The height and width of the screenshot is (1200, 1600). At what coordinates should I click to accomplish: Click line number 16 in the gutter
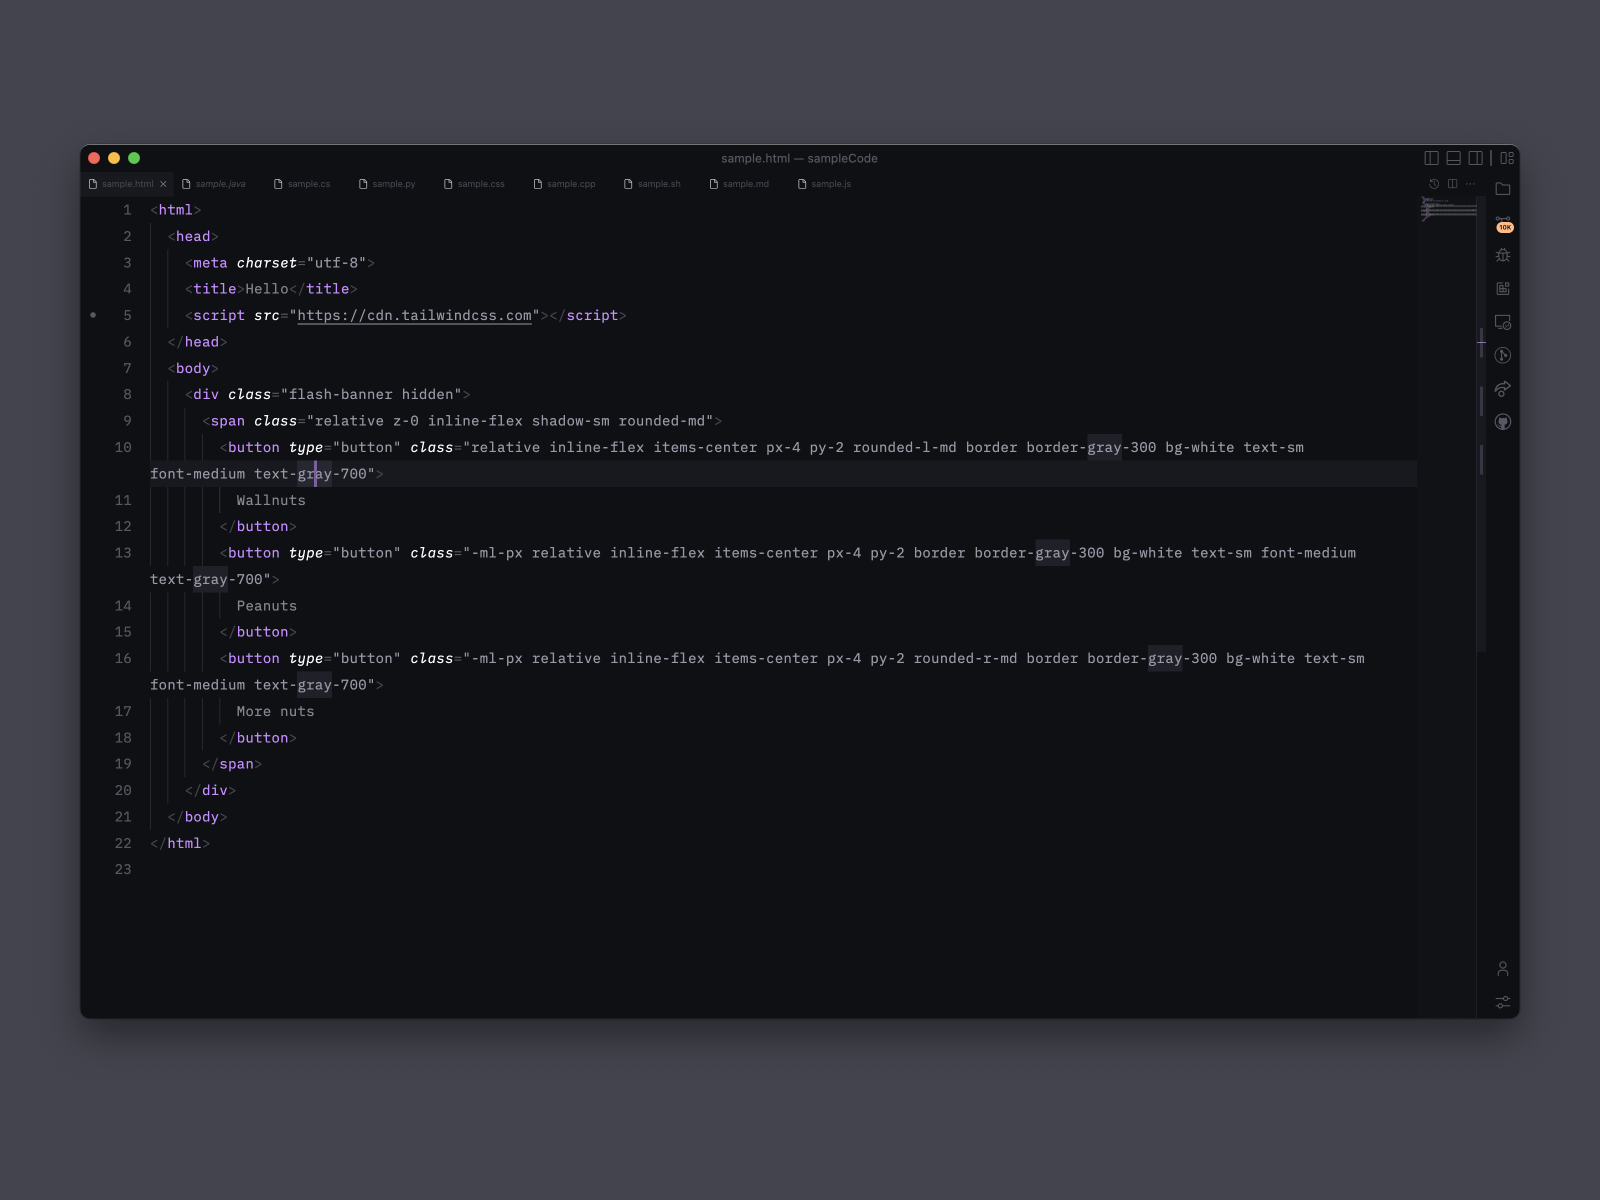123,658
